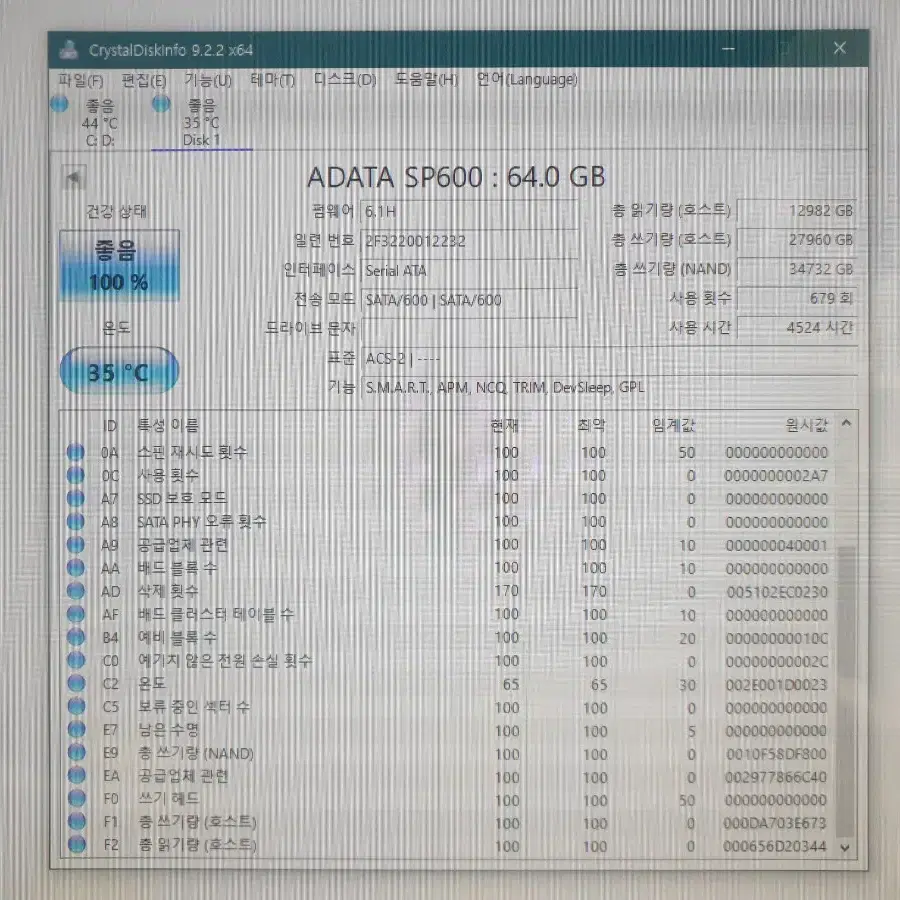Open the 편집(E) menu
This screenshot has height=900, width=900.
(144, 80)
